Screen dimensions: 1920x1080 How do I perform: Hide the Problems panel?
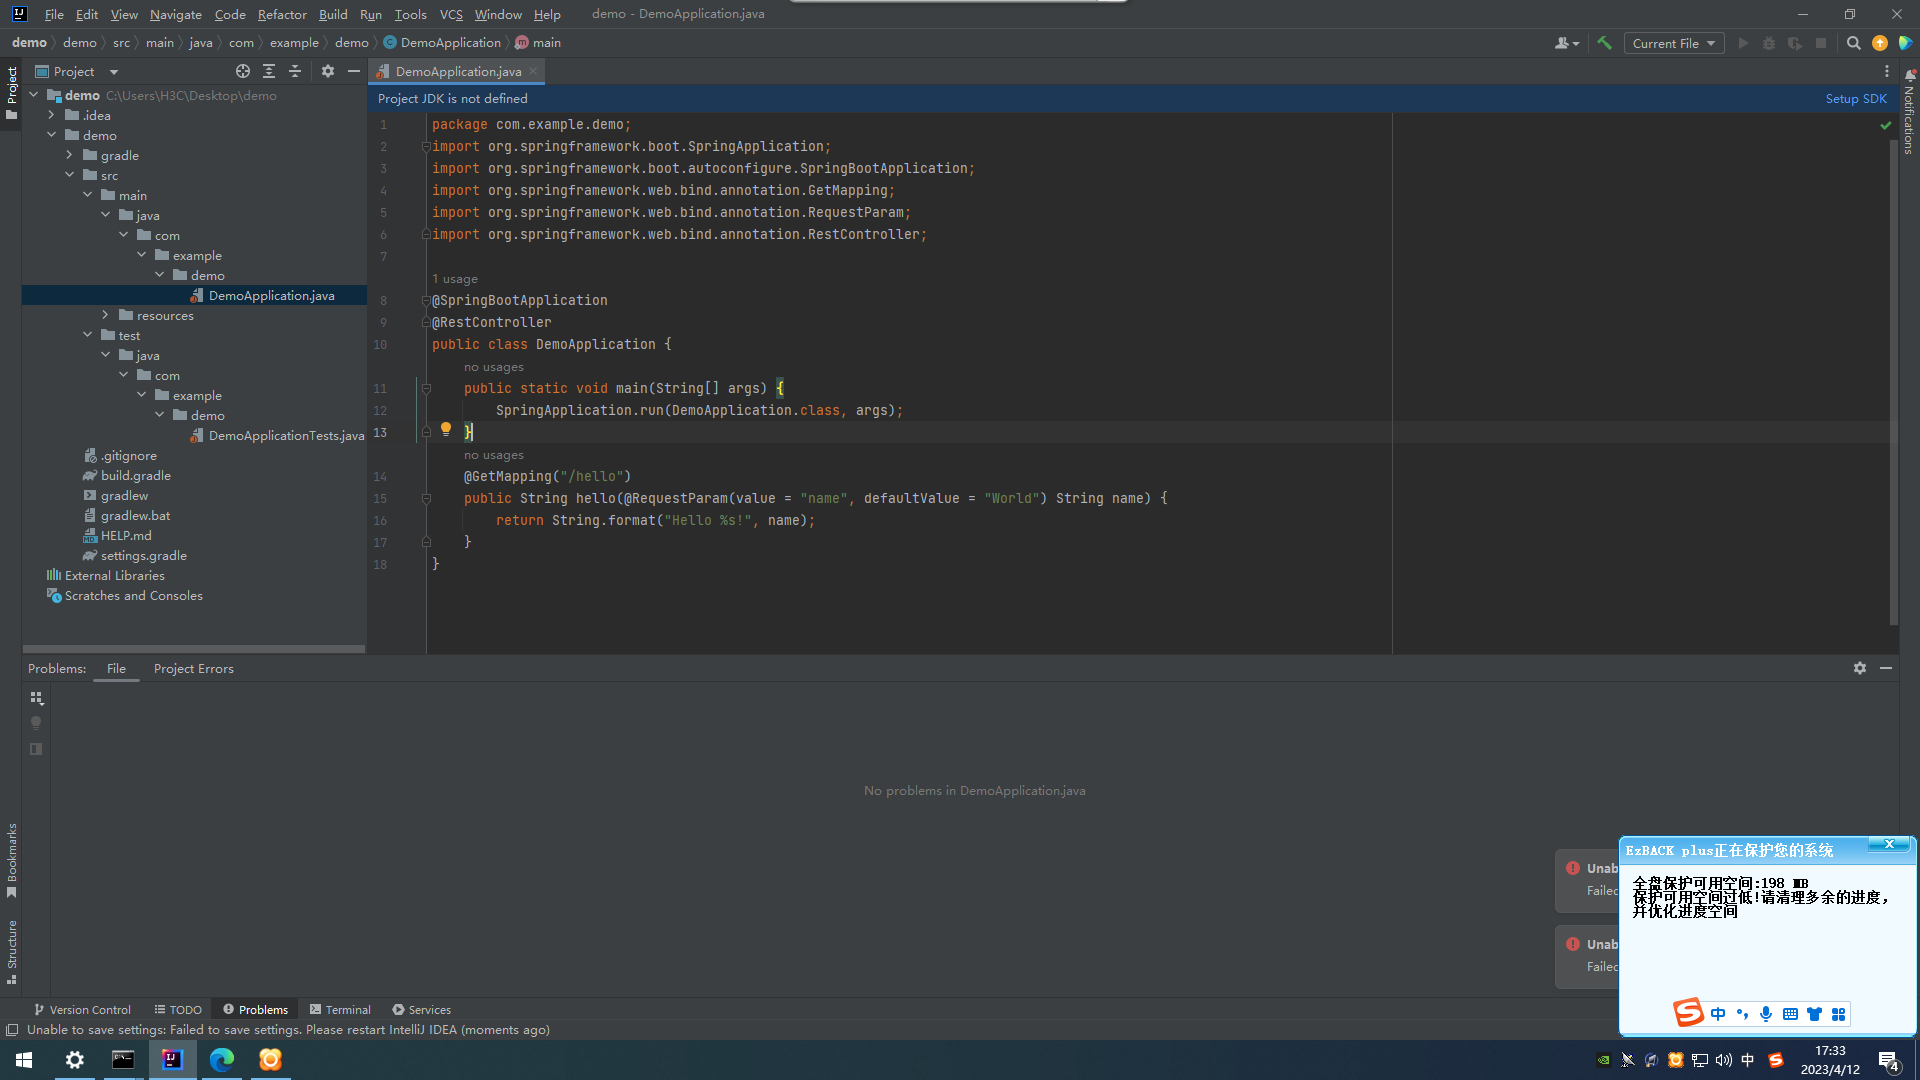(1886, 668)
